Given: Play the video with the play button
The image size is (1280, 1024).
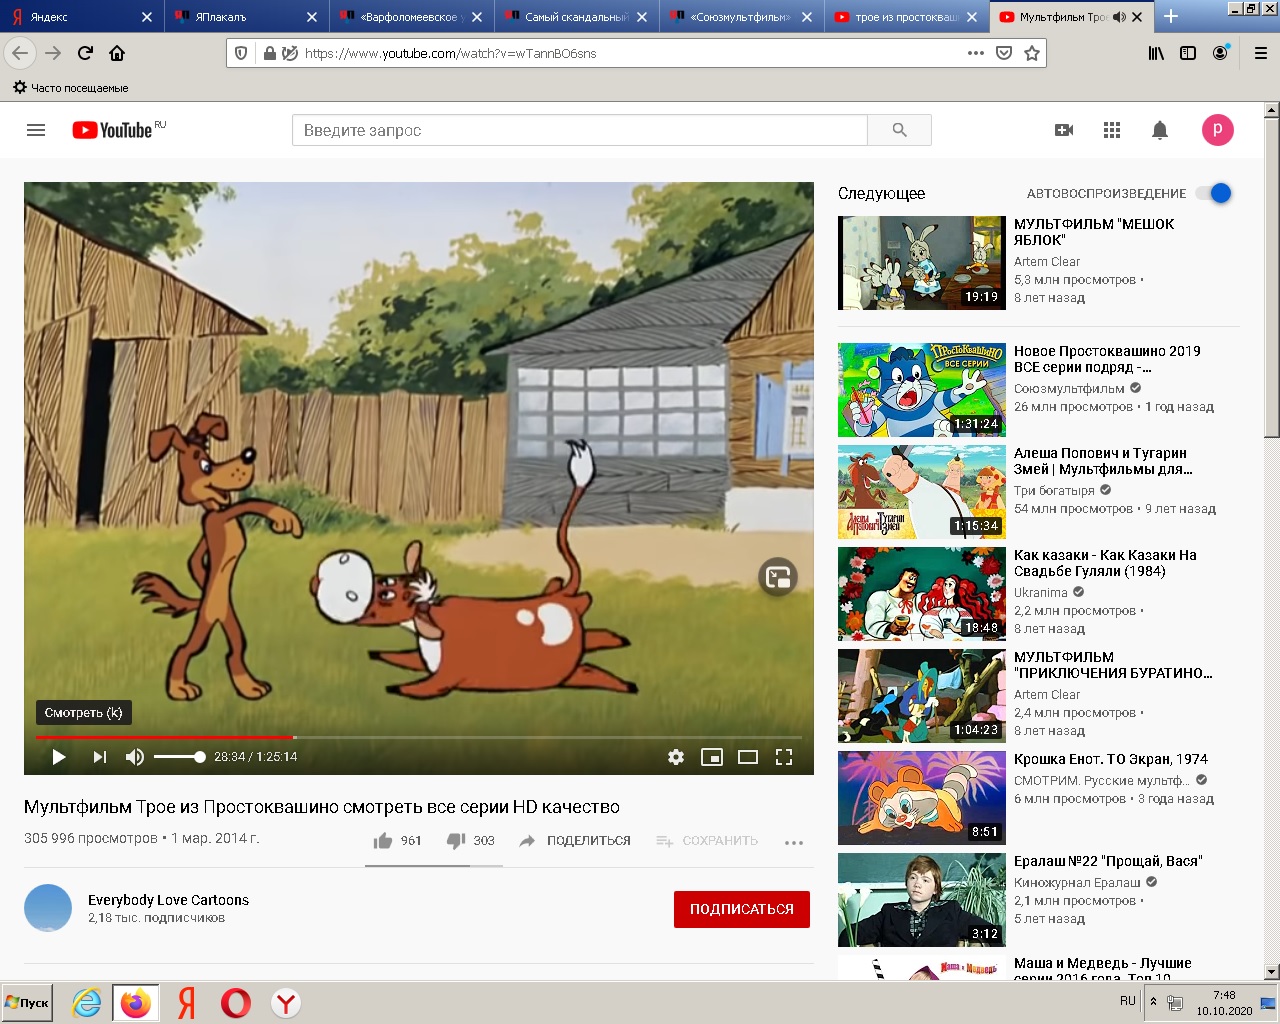Looking at the screenshot, I should (x=59, y=757).
